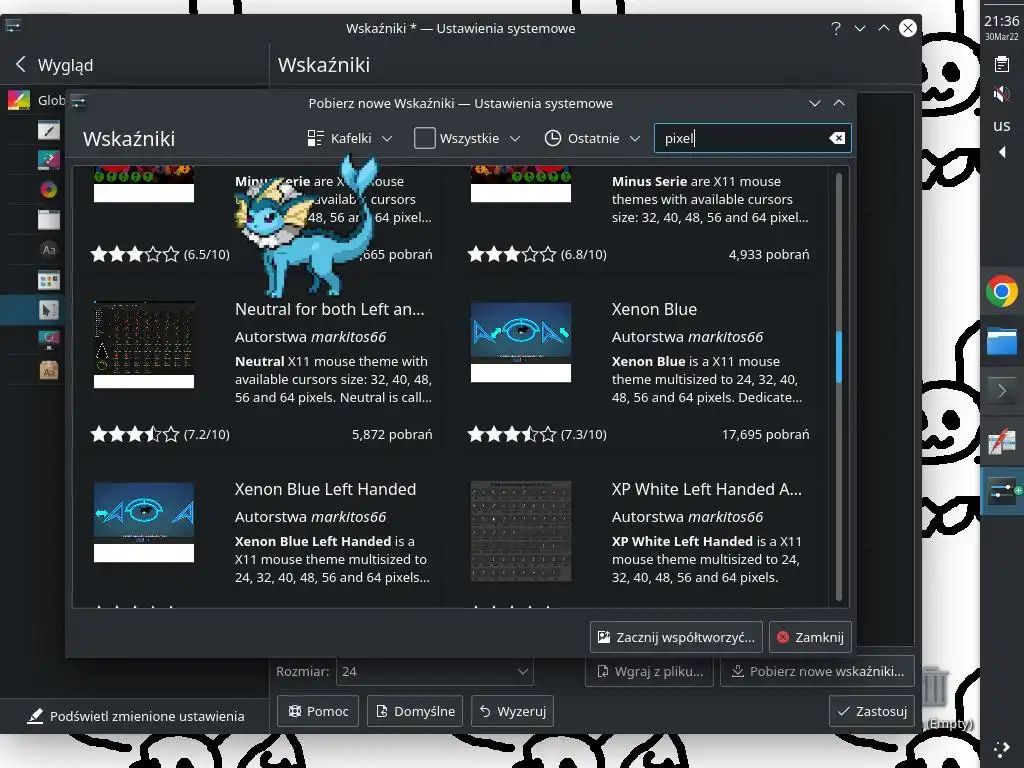Open the Dolphin file manager from panel
The image size is (1024, 768).
pos(1002,340)
